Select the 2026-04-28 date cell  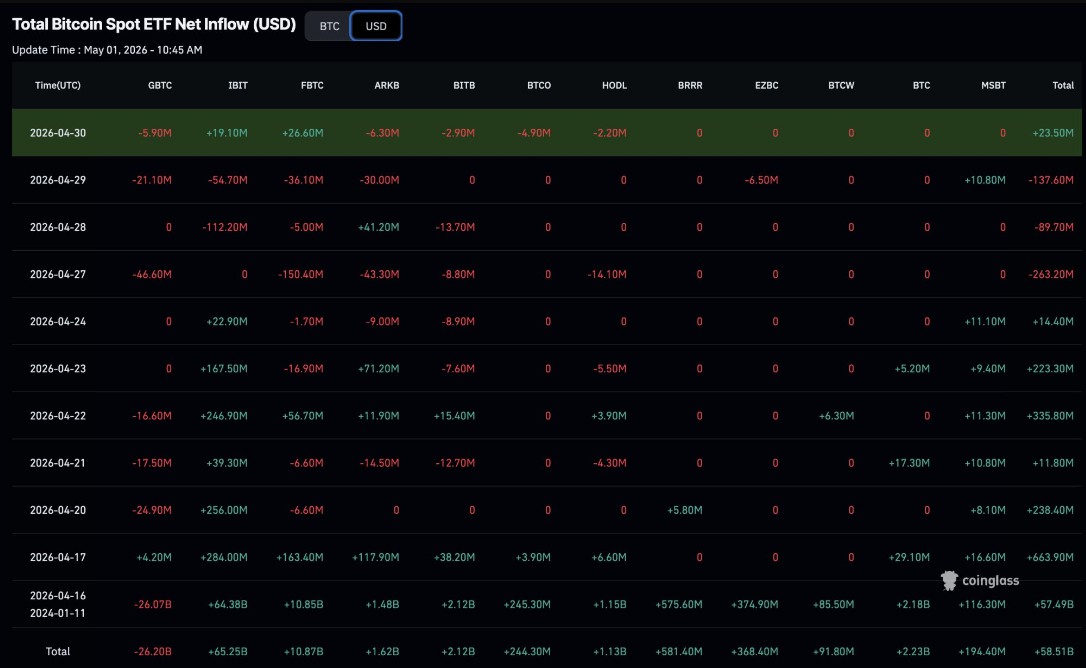(x=58, y=227)
